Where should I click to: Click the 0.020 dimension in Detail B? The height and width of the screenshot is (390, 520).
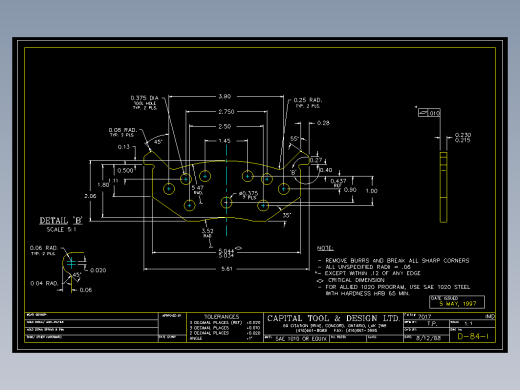pyautogui.click(x=98, y=270)
